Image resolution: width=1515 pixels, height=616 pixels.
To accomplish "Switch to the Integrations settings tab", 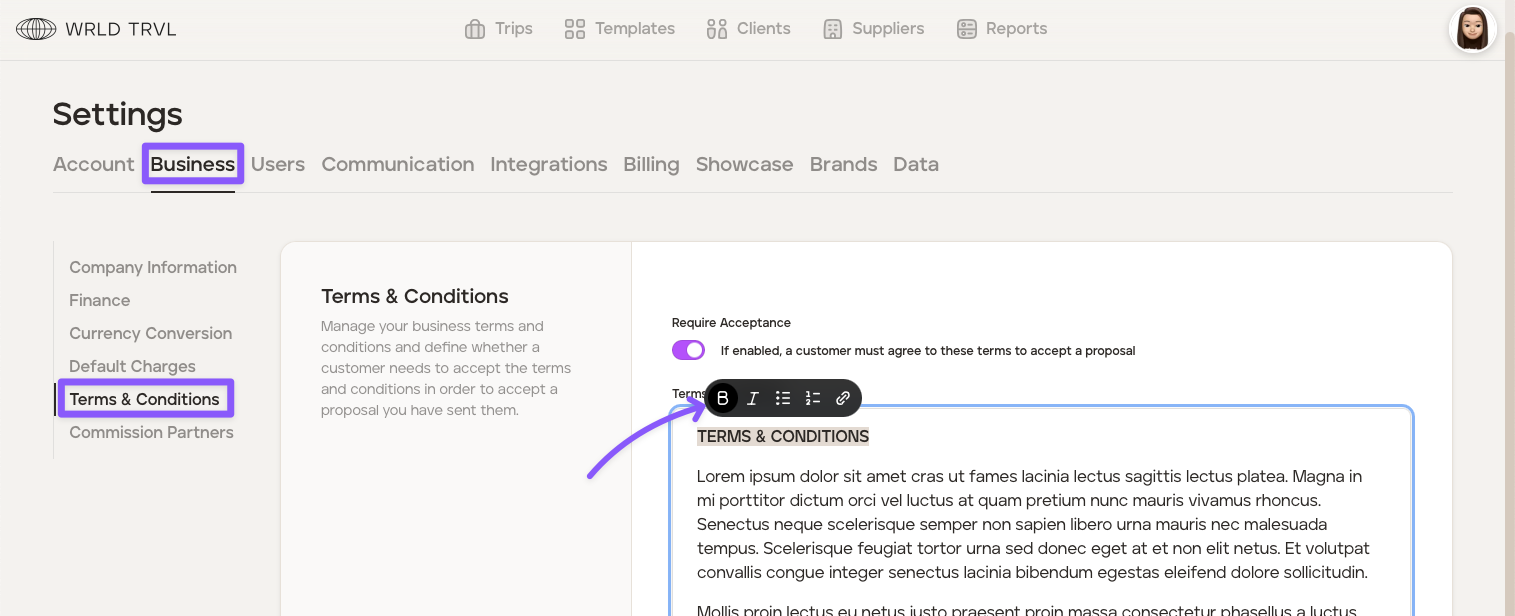I will pos(548,164).
